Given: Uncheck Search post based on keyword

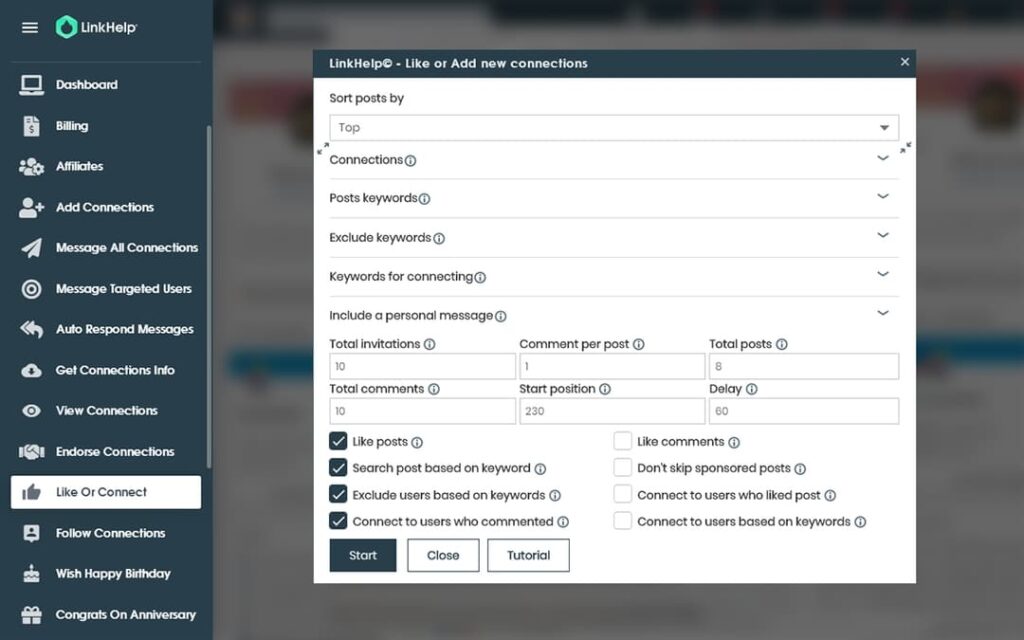Looking at the screenshot, I should coord(338,468).
